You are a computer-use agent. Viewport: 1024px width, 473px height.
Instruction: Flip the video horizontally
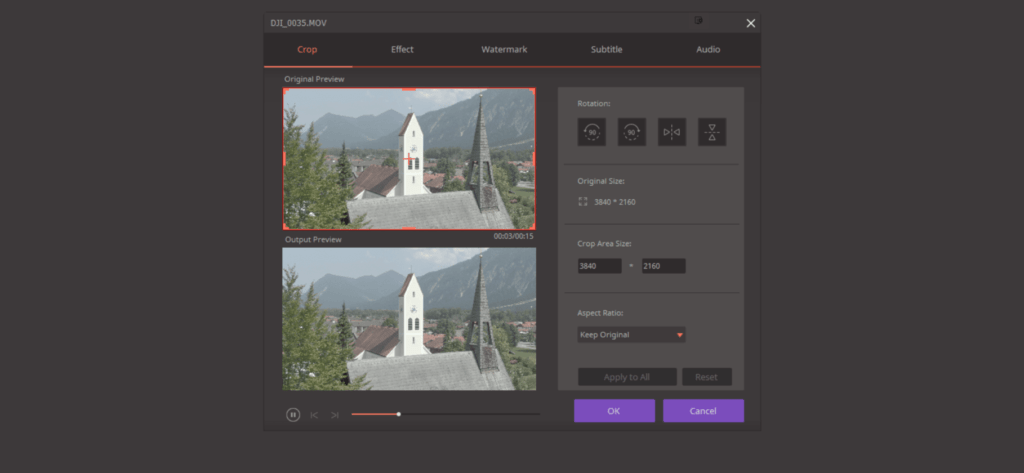[x=671, y=132]
